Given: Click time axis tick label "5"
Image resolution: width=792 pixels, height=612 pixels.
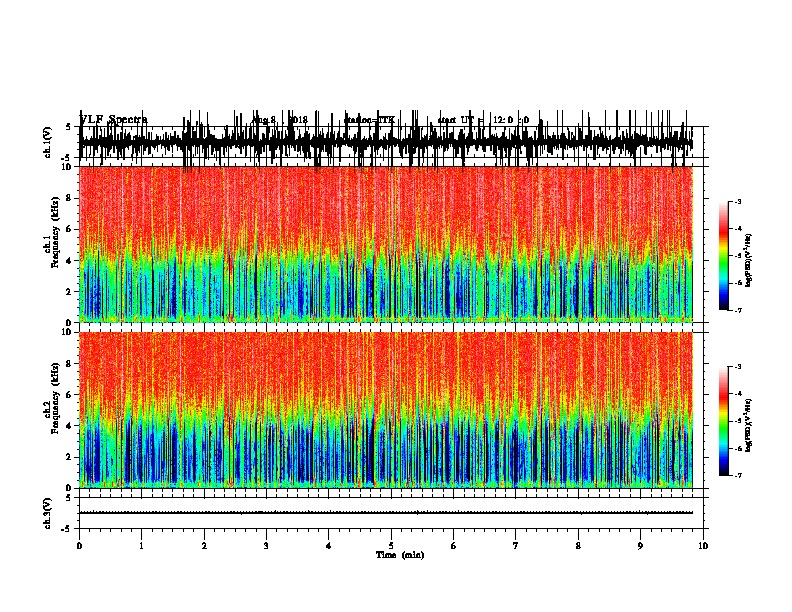Looking at the screenshot, I should point(391,546).
